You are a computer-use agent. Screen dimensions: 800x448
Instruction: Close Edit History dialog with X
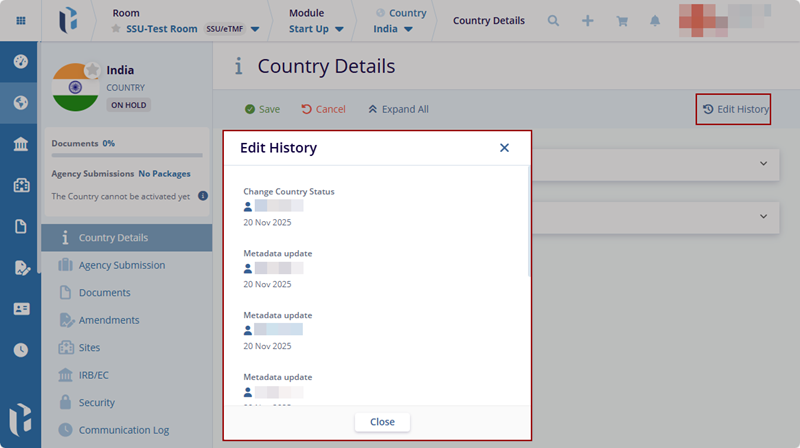pyautogui.click(x=504, y=148)
